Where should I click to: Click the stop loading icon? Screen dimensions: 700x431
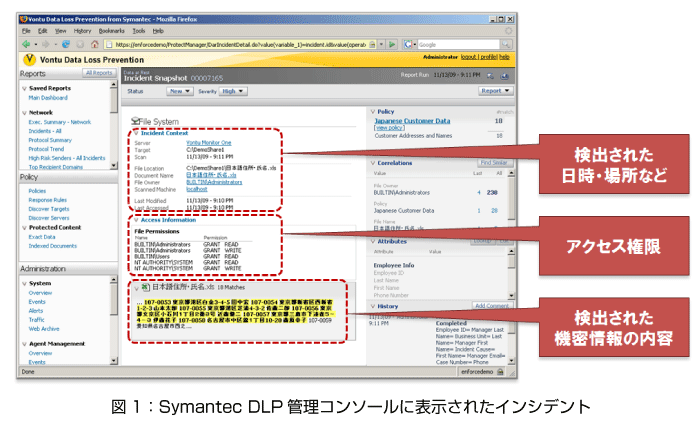pos(80,44)
